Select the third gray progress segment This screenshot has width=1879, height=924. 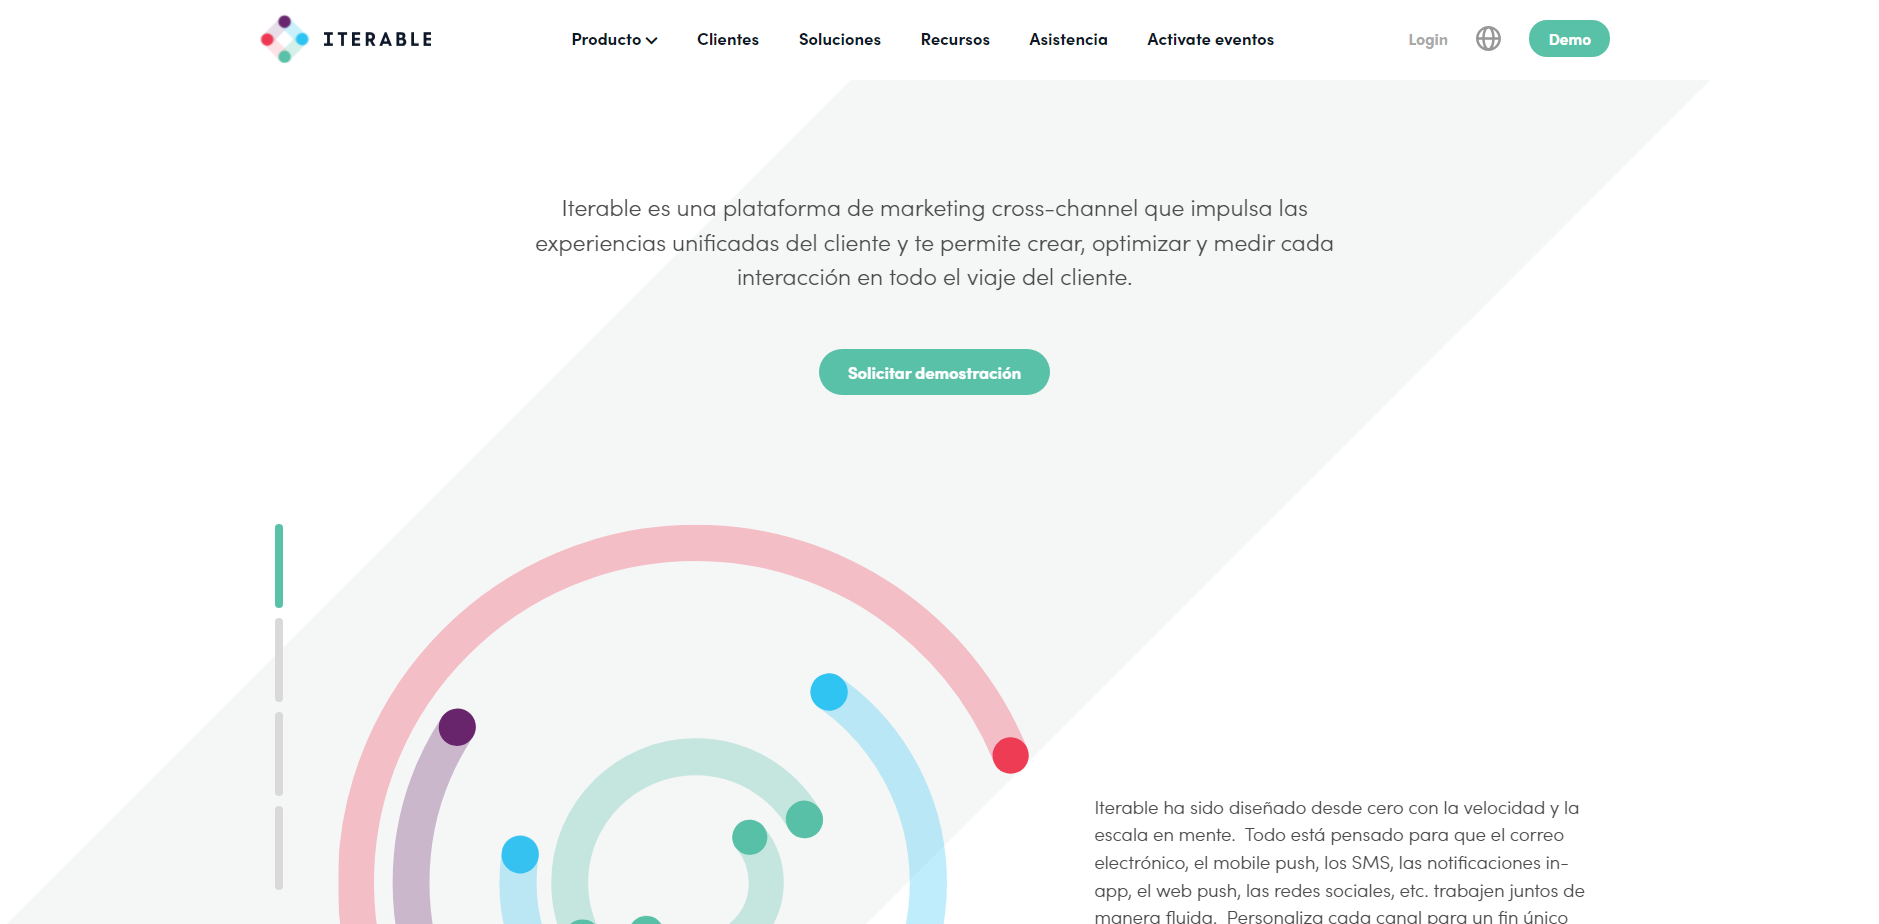pyautogui.click(x=279, y=753)
